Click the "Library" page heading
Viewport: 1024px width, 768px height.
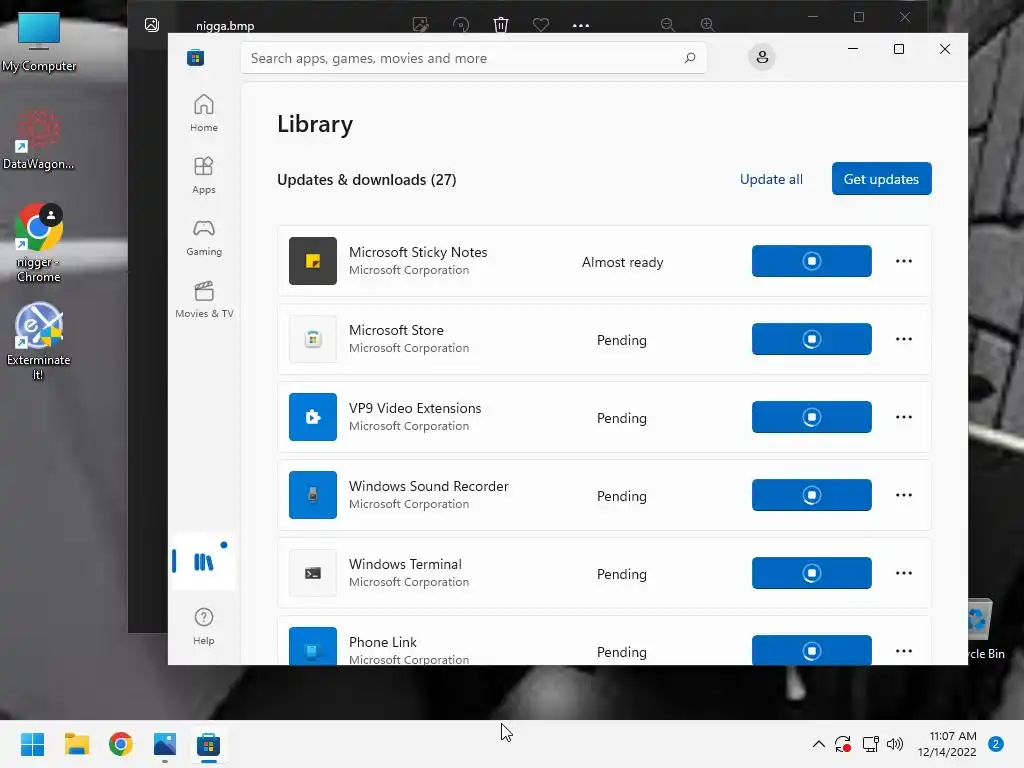(315, 124)
